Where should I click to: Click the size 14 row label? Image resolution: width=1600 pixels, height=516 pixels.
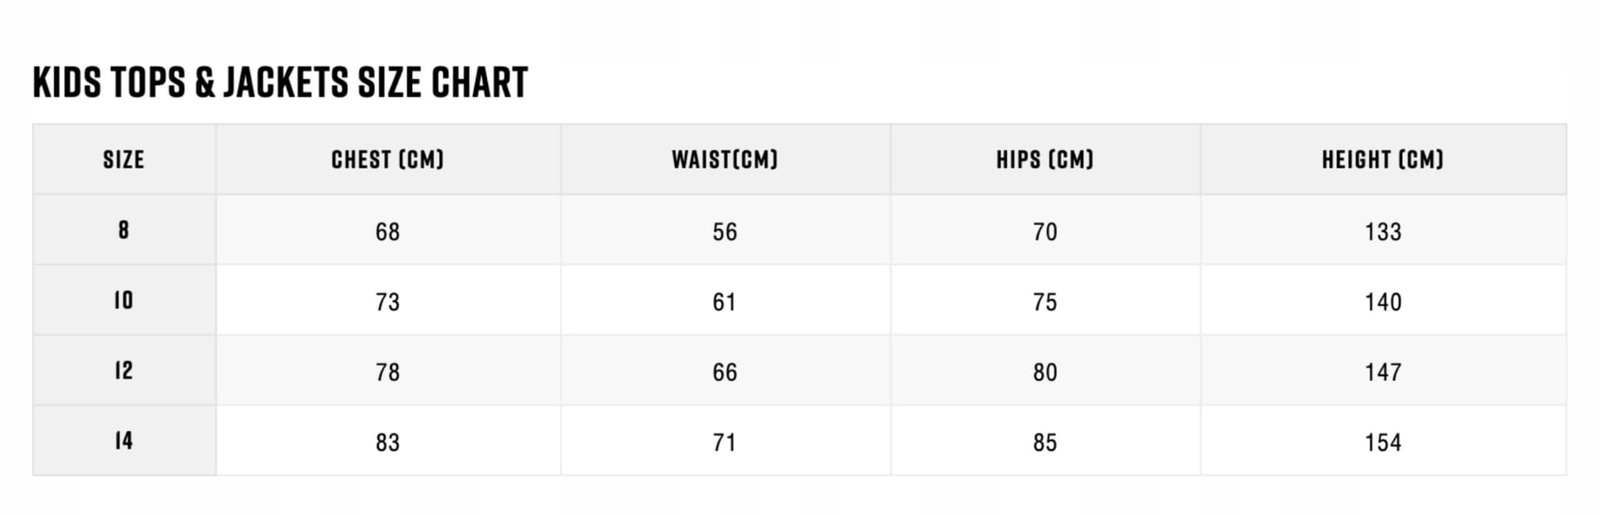(124, 441)
